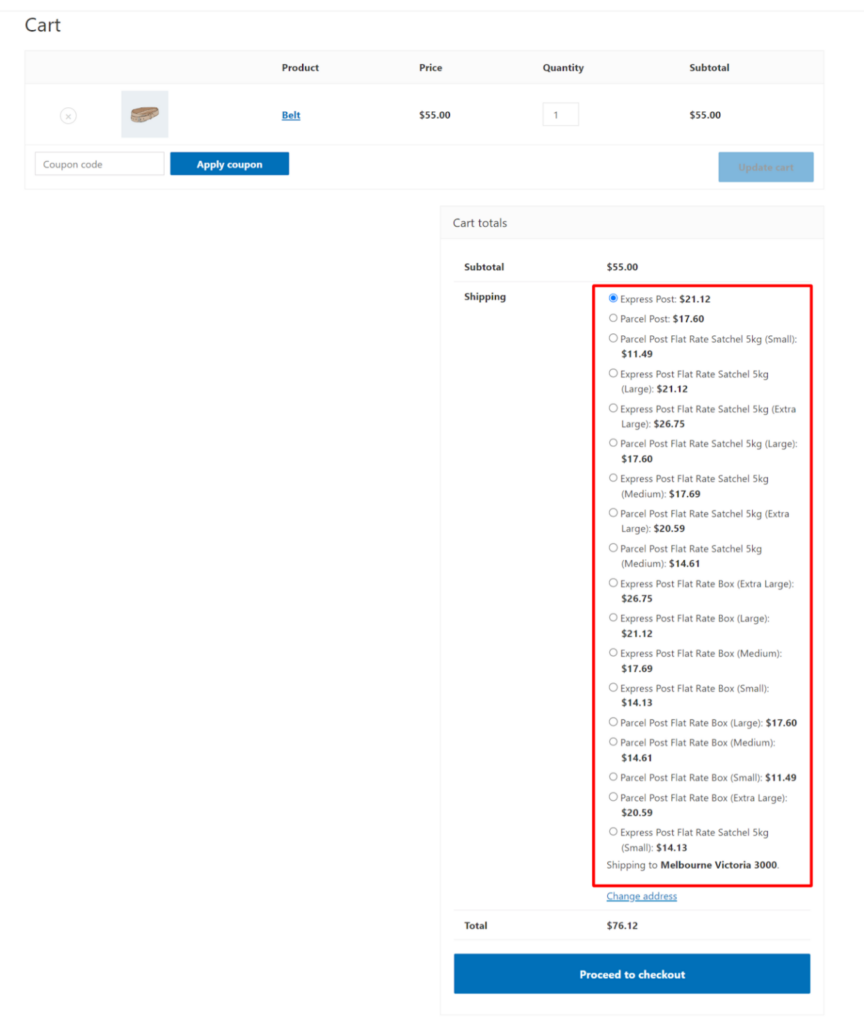Choose Express Post Flat Rate Satchel 5kg (Large)
The height and width of the screenshot is (1024, 864).
click(612, 373)
